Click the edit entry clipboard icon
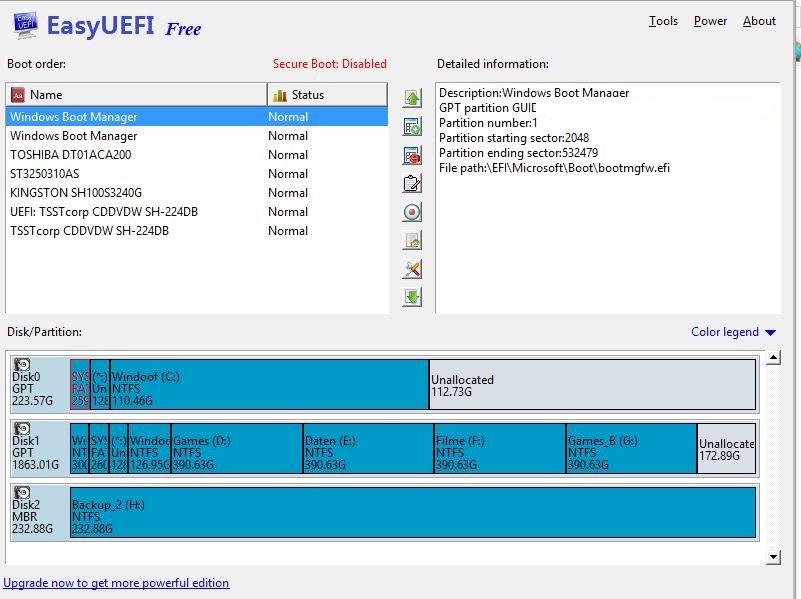 point(412,183)
